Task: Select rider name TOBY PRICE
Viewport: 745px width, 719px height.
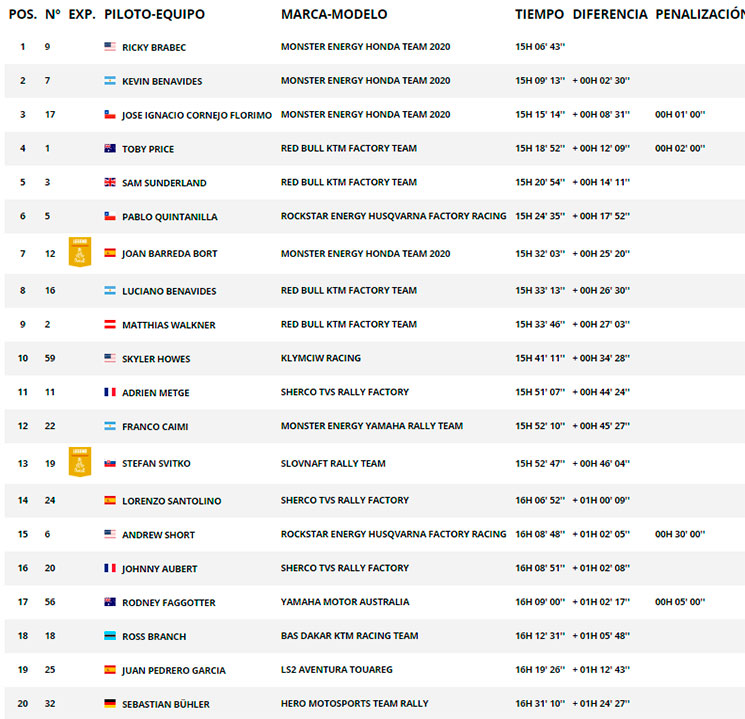Action: pos(148,149)
